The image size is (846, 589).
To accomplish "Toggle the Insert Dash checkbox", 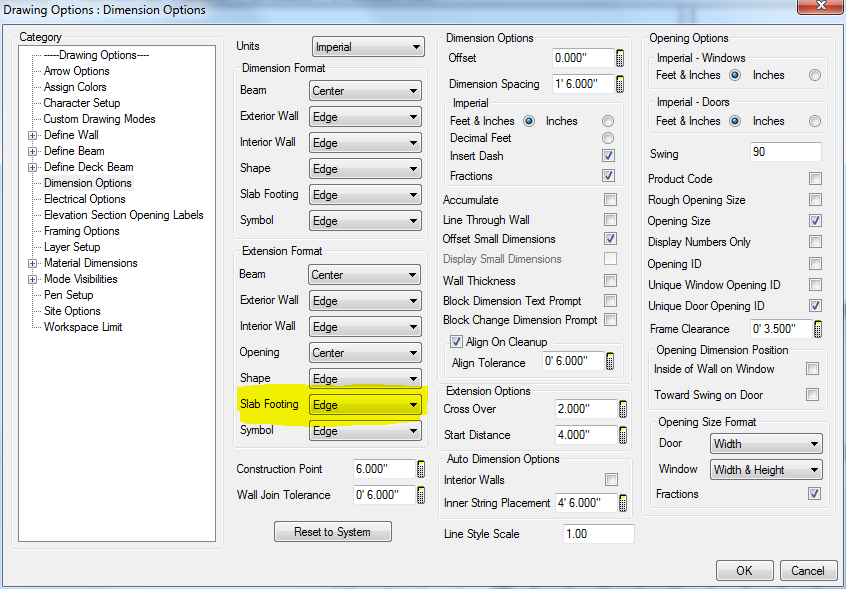I will click(x=609, y=156).
